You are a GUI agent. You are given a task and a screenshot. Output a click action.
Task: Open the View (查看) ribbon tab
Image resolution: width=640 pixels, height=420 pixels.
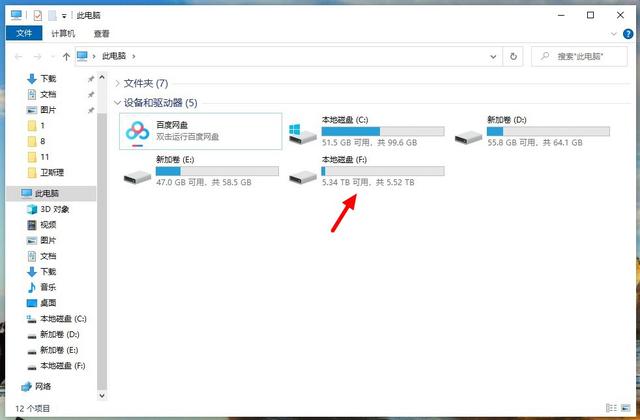click(102, 33)
